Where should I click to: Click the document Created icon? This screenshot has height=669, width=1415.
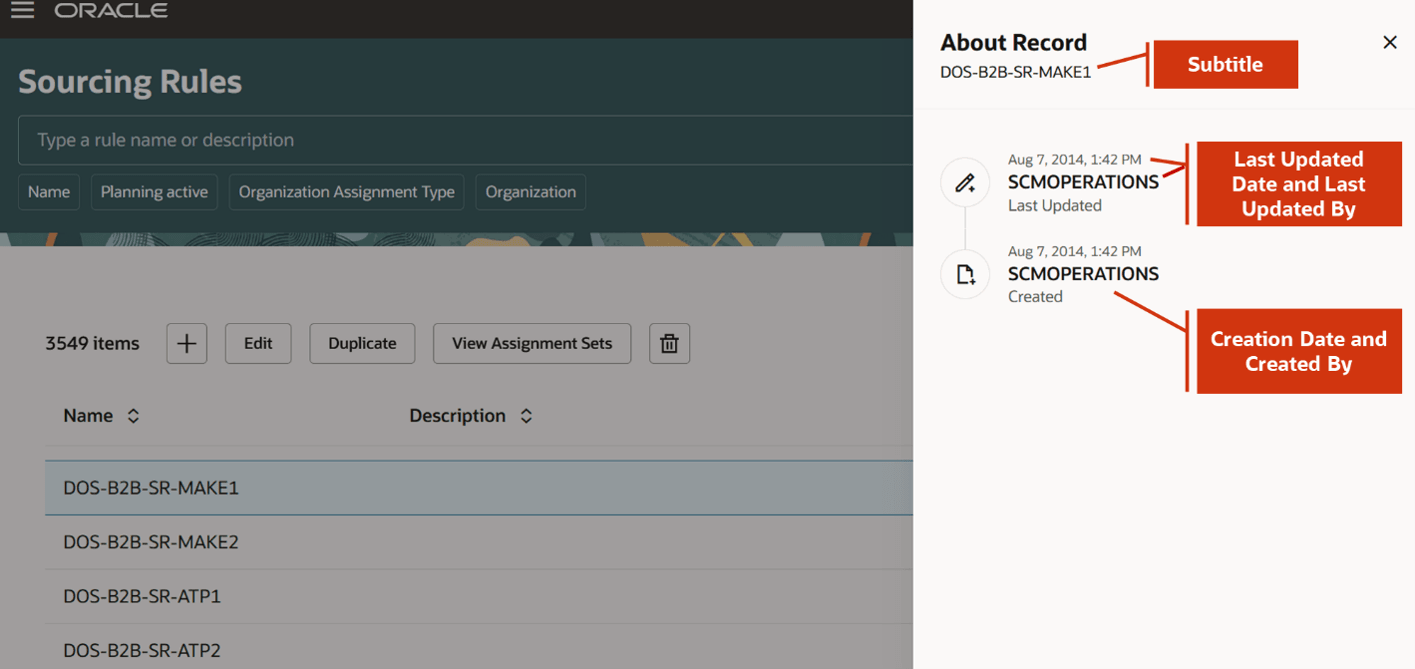[x=965, y=274]
